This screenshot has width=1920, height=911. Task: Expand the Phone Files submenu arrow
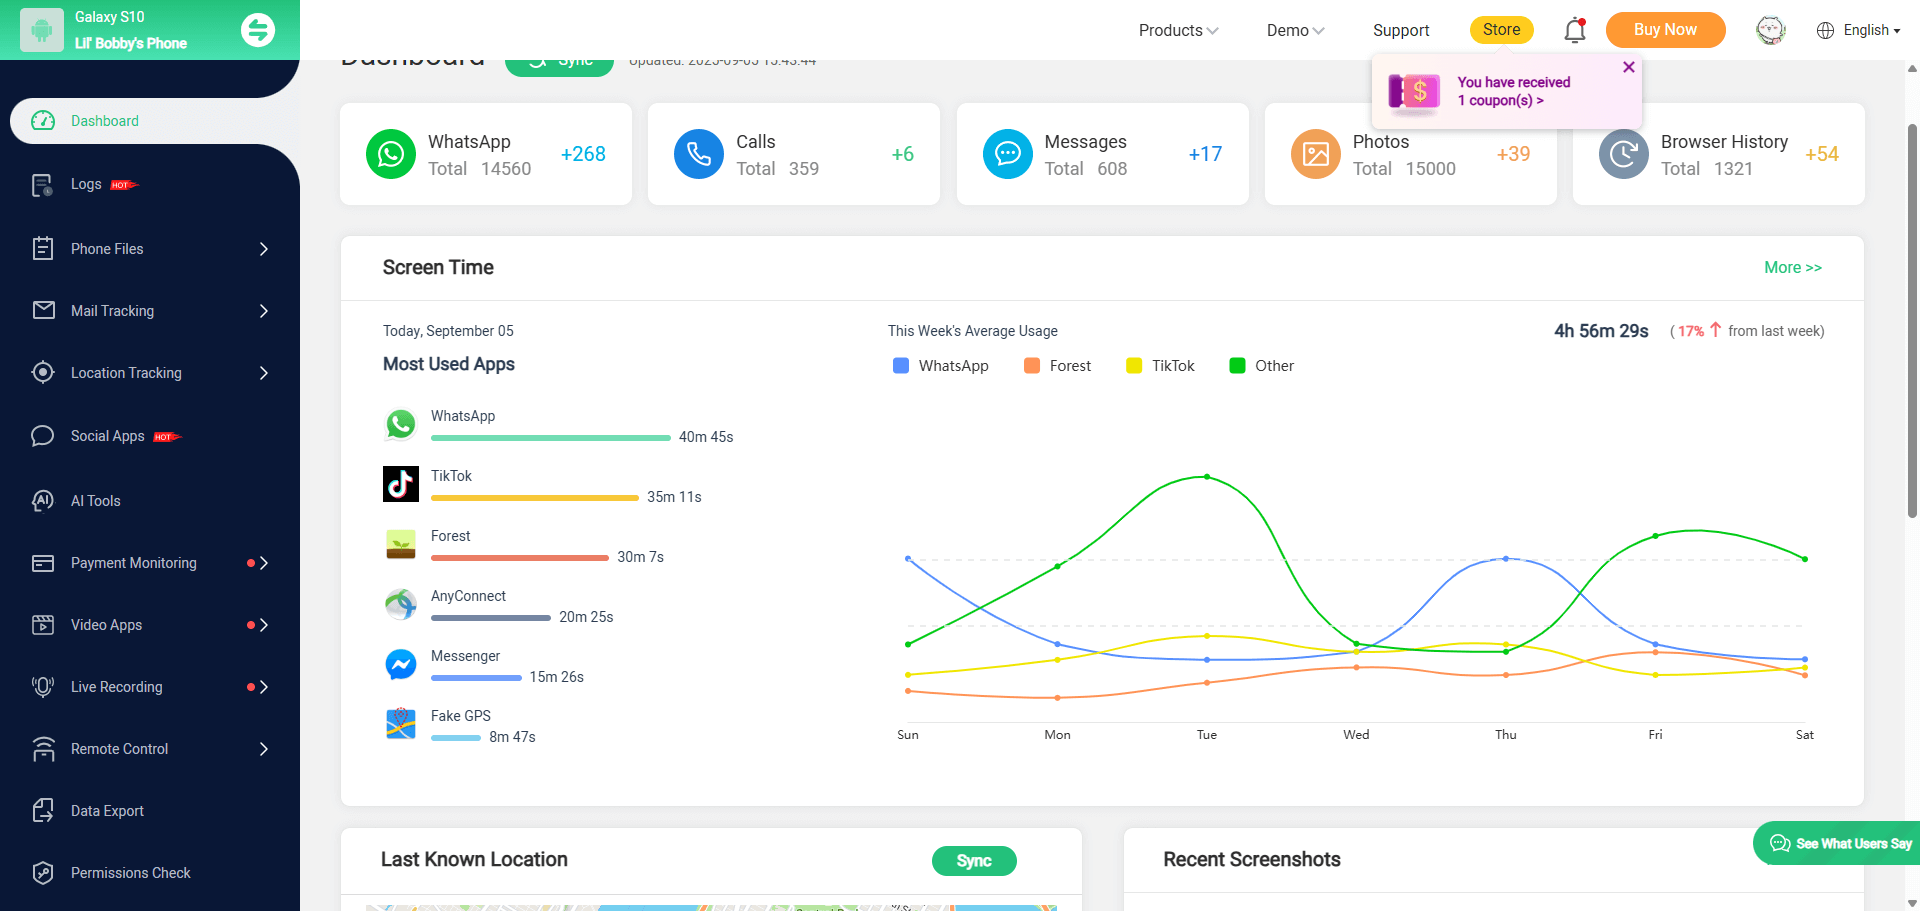(264, 249)
